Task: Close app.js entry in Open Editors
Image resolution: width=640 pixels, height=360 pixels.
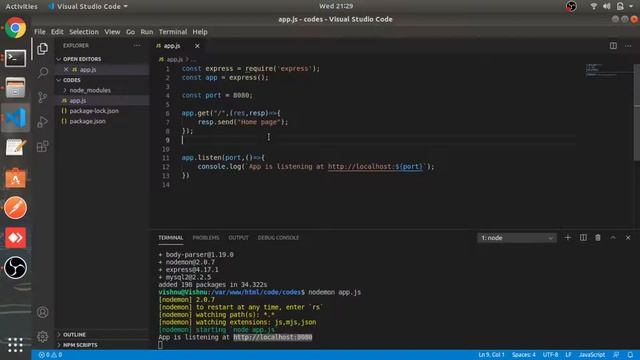Action: (66, 70)
